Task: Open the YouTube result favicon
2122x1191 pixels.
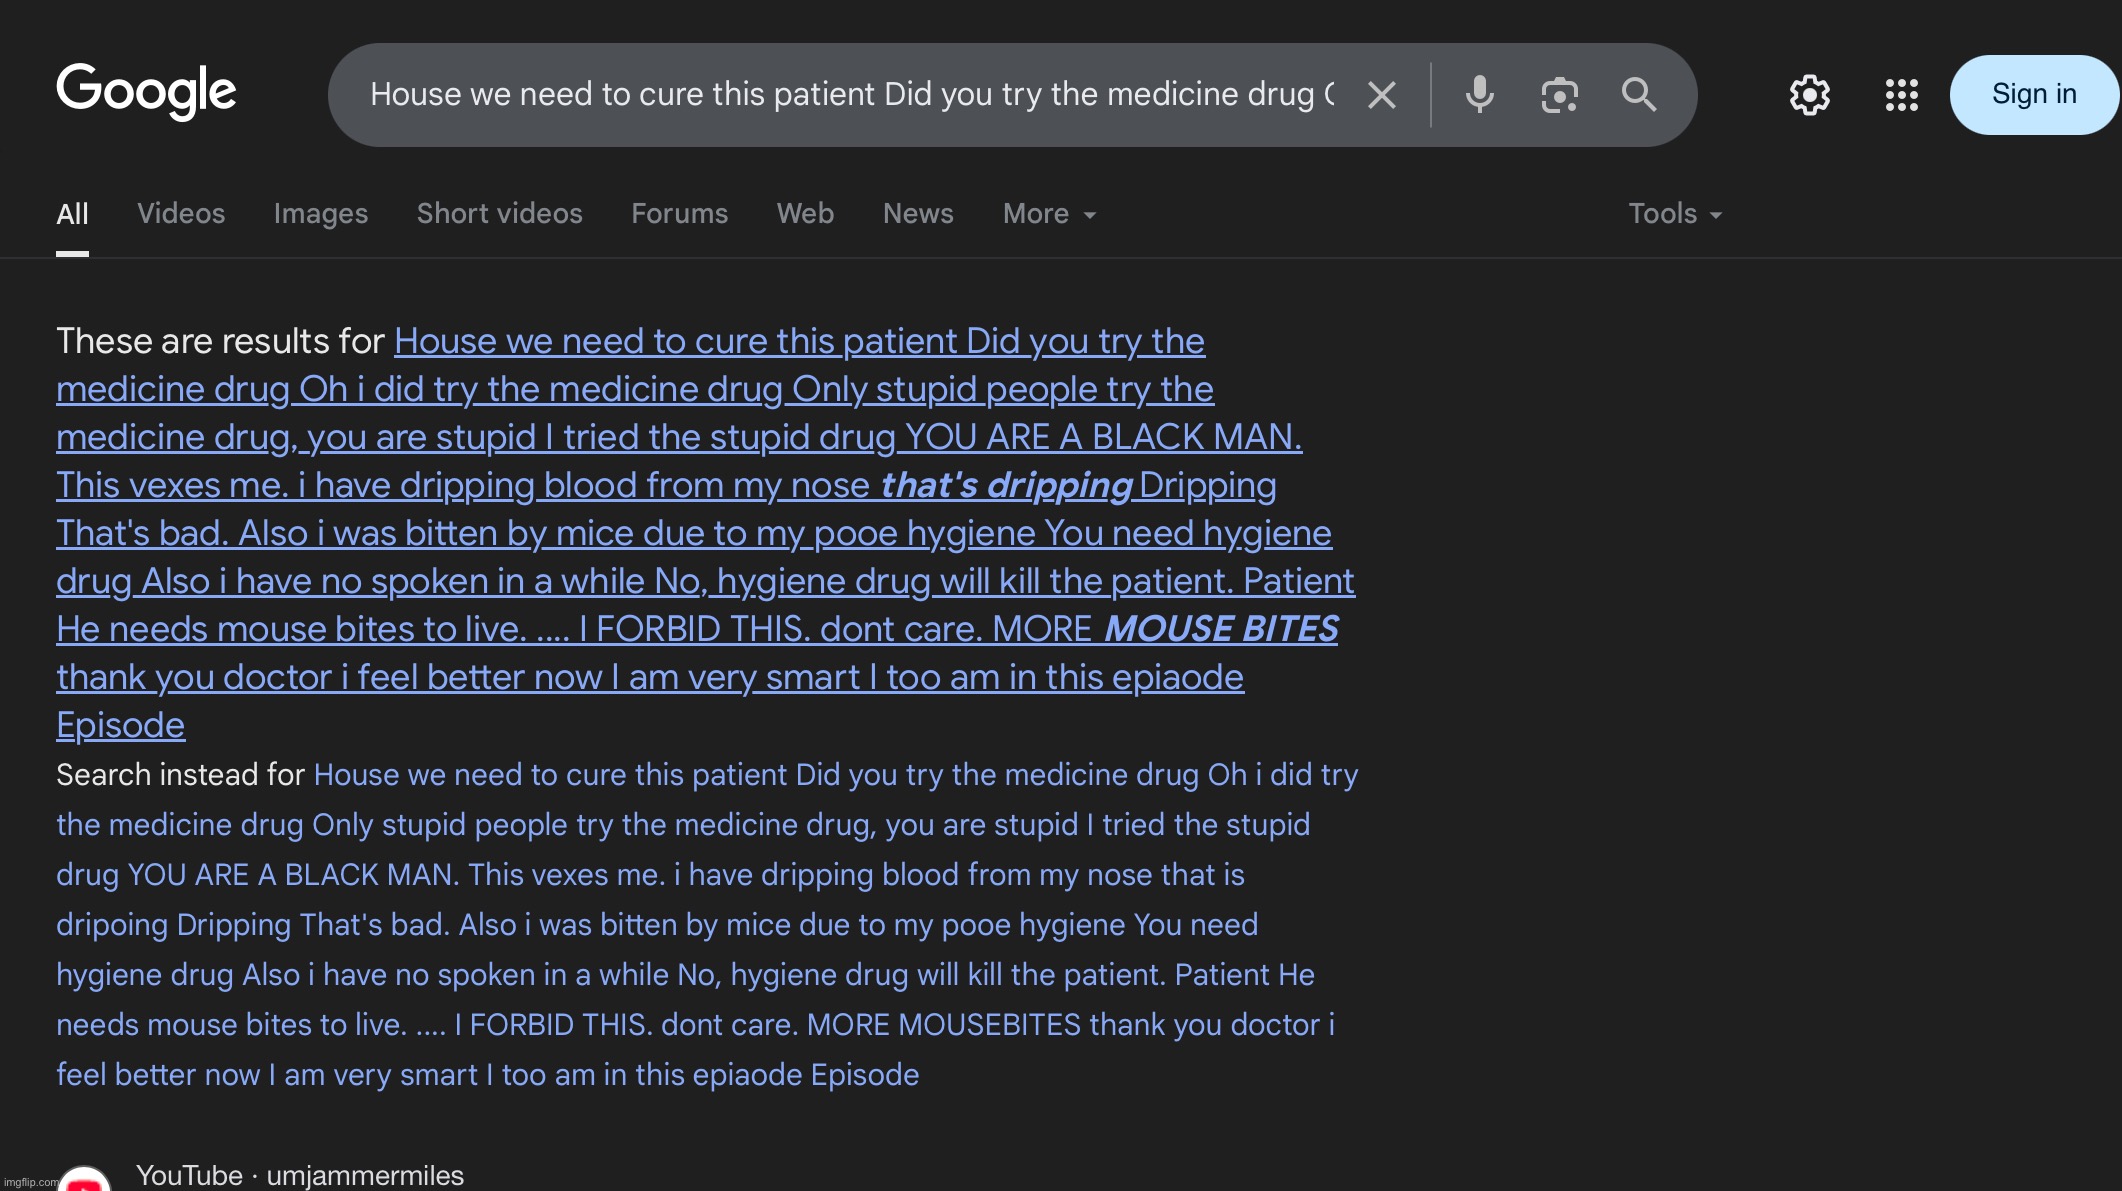Action: [x=84, y=1179]
